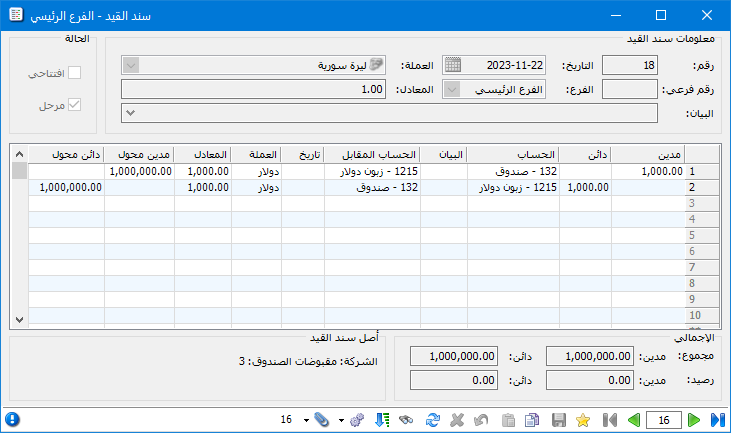Click the رقم فرعي sub-number field
This screenshot has width=731, height=433.
click(x=630, y=89)
